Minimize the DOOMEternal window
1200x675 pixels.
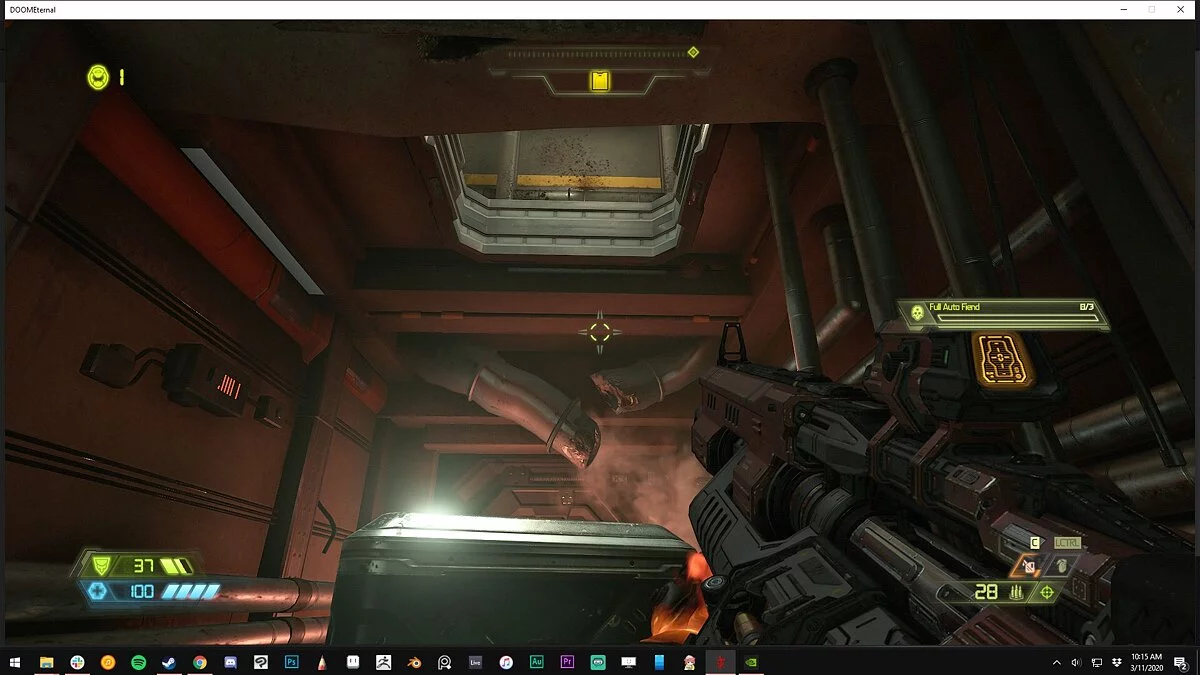pyautogui.click(x=1123, y=9)
